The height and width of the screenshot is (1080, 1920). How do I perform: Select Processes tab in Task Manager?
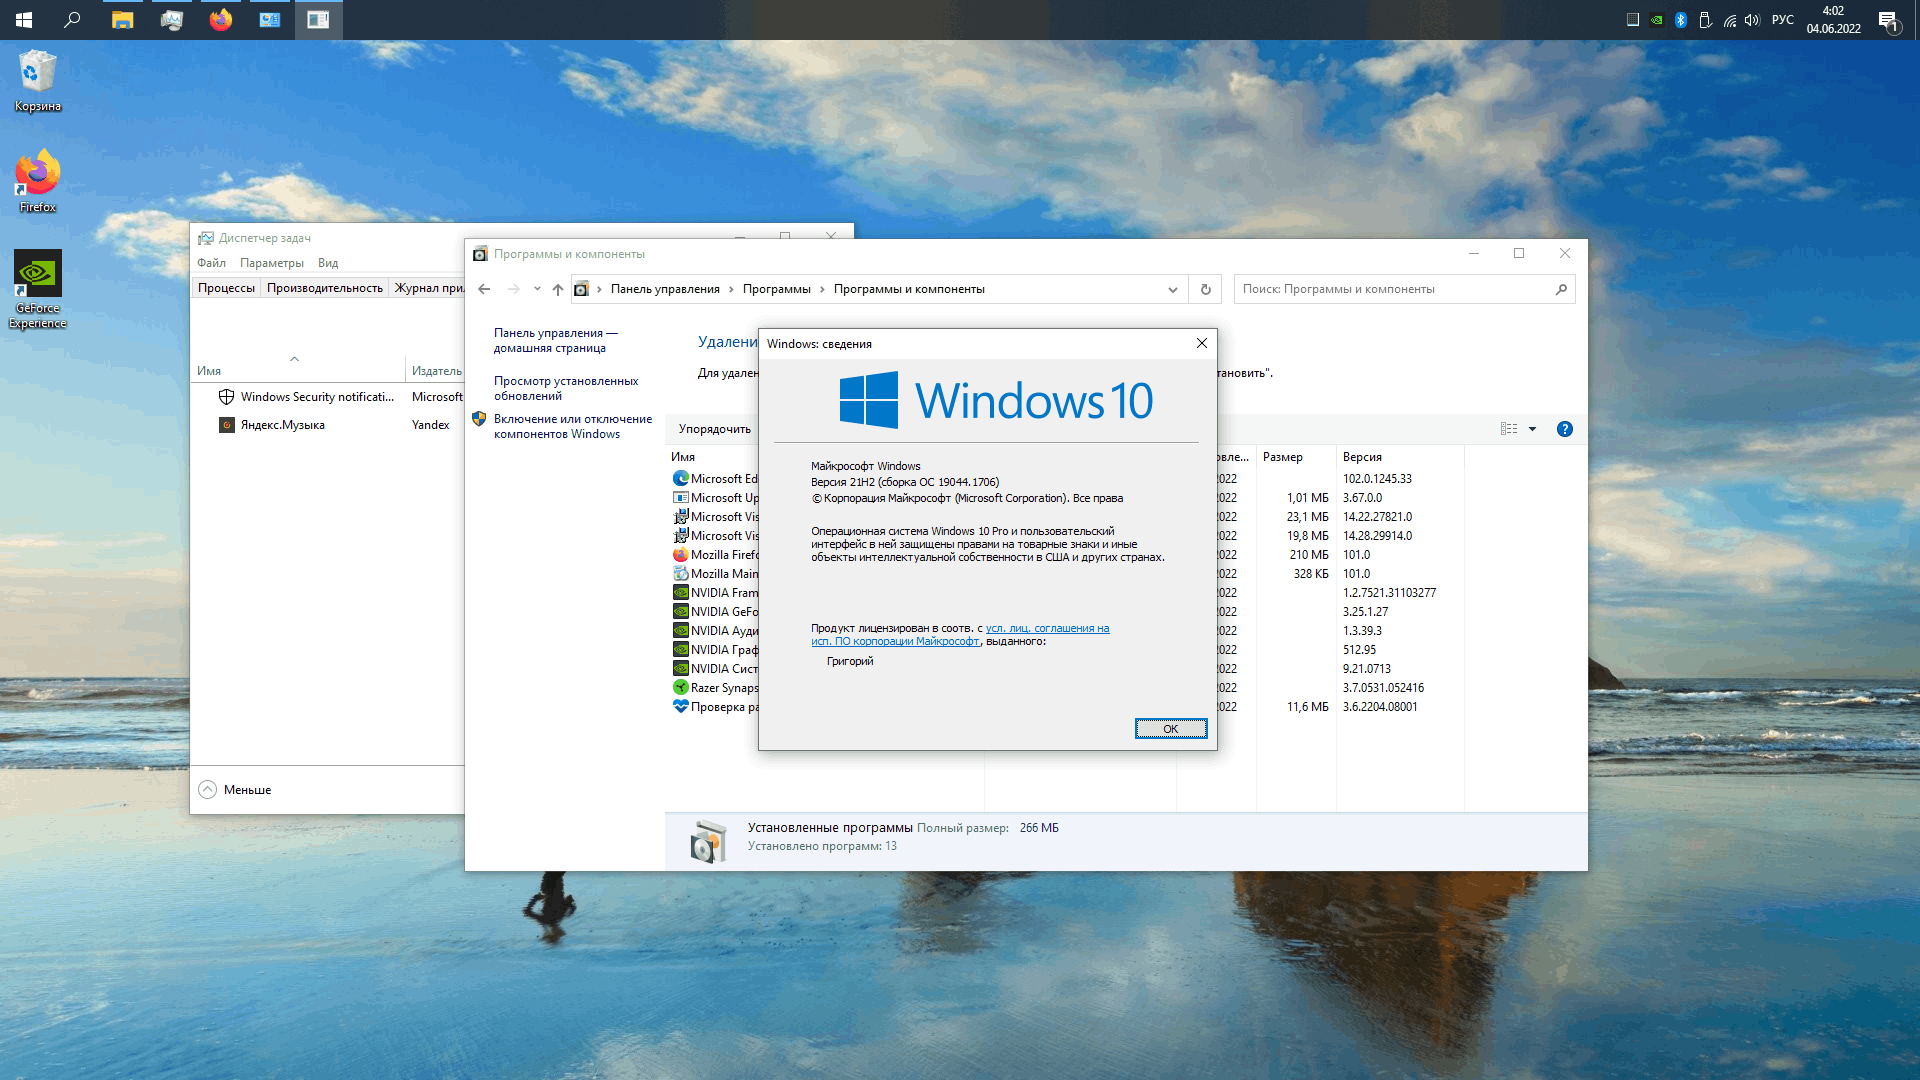(228, 287)
